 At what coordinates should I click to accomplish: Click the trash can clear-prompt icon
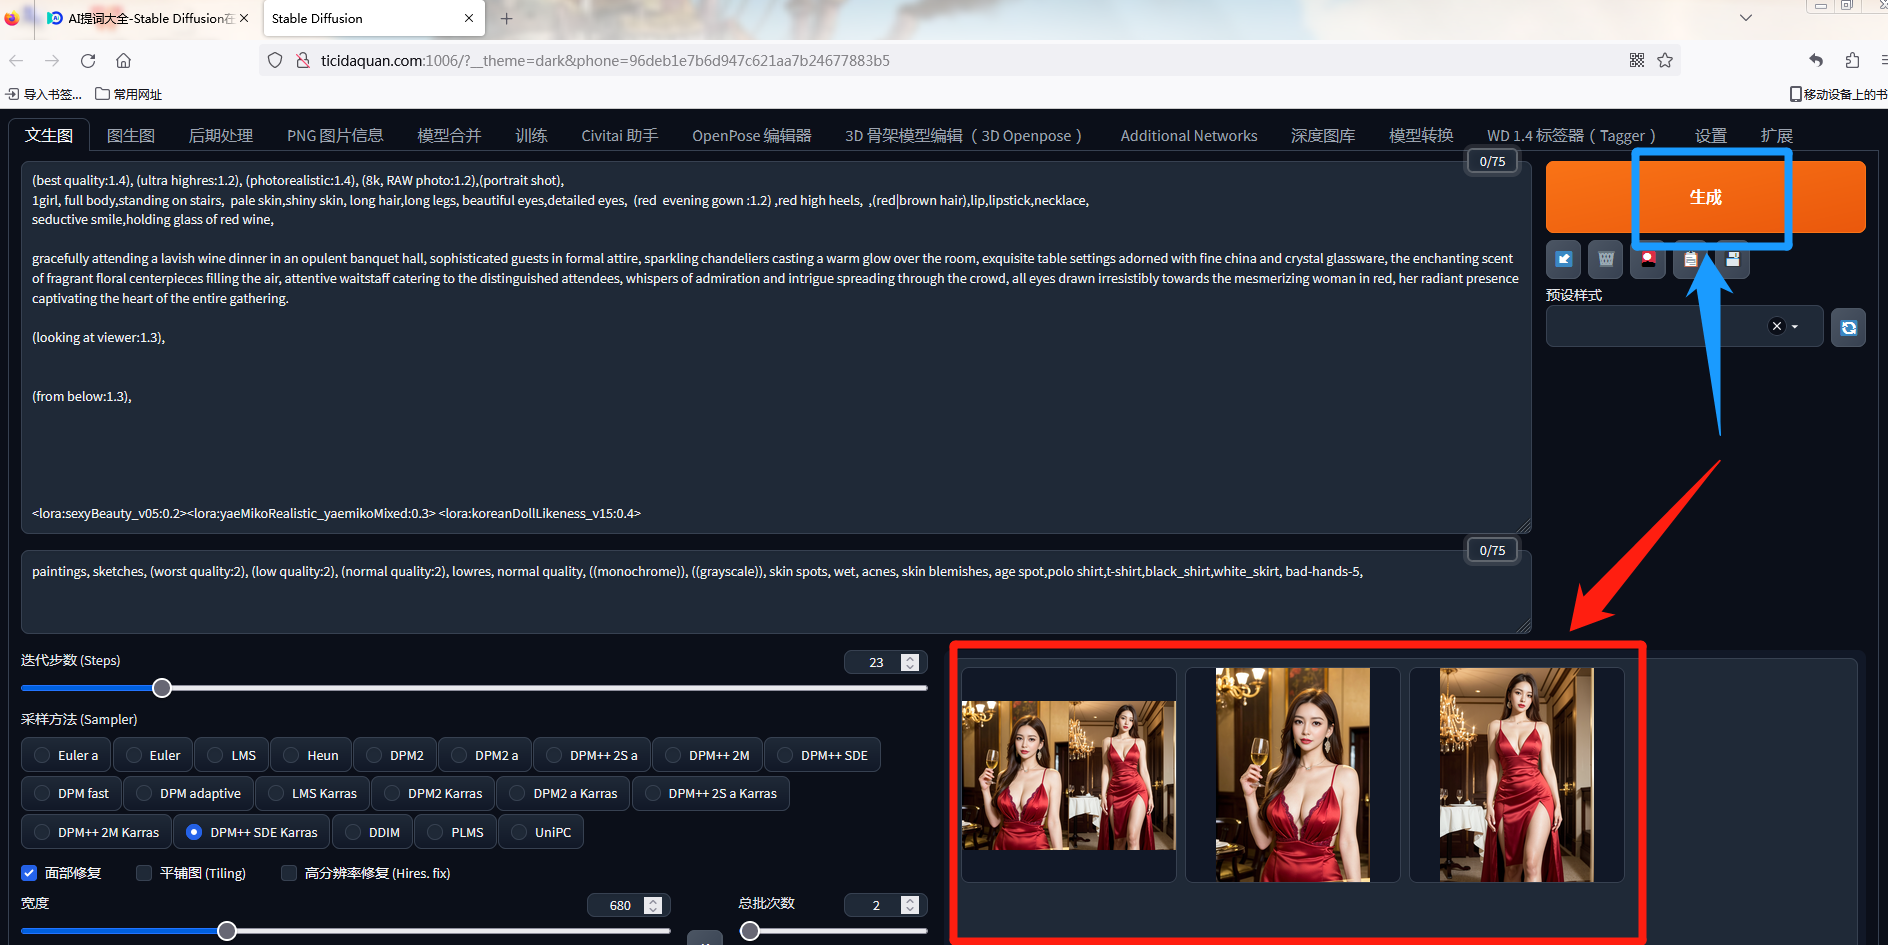(x=1606, y=260)
